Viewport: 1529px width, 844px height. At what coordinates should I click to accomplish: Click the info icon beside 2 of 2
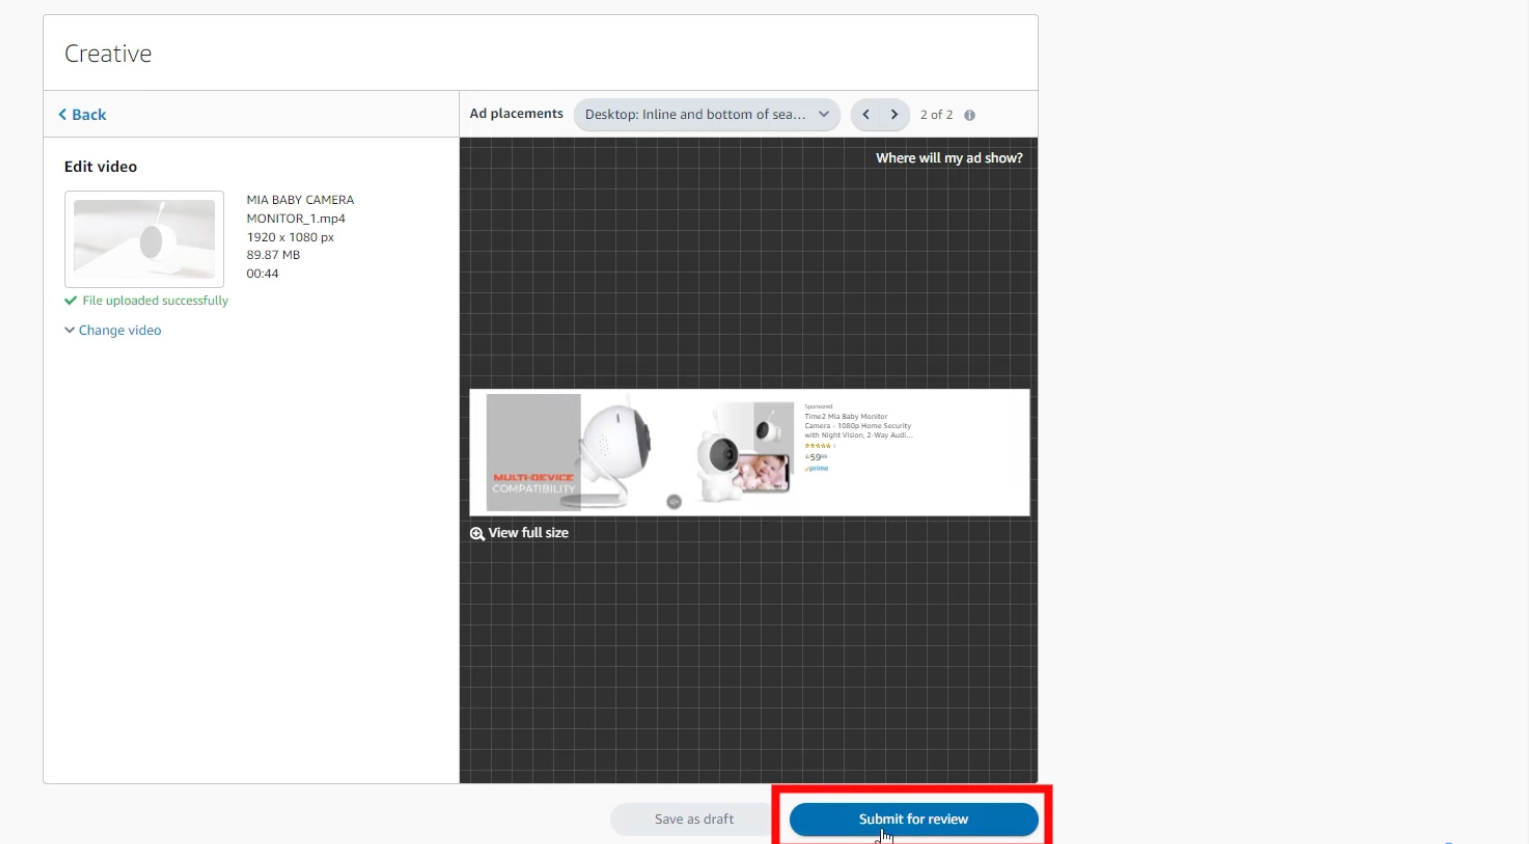969,115
